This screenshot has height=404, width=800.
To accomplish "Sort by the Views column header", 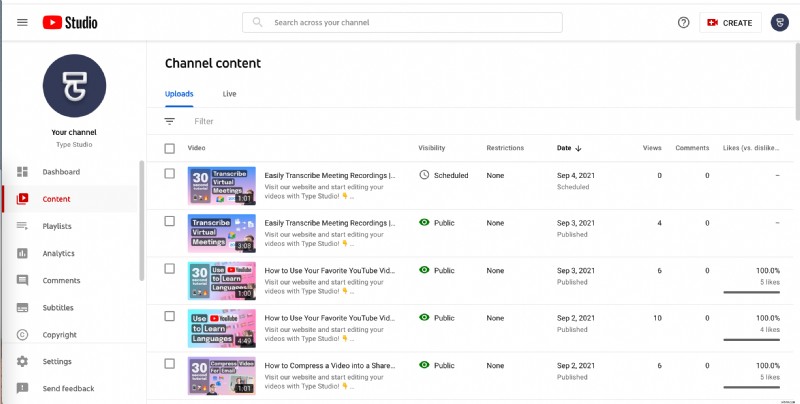I will coord(652,148).
